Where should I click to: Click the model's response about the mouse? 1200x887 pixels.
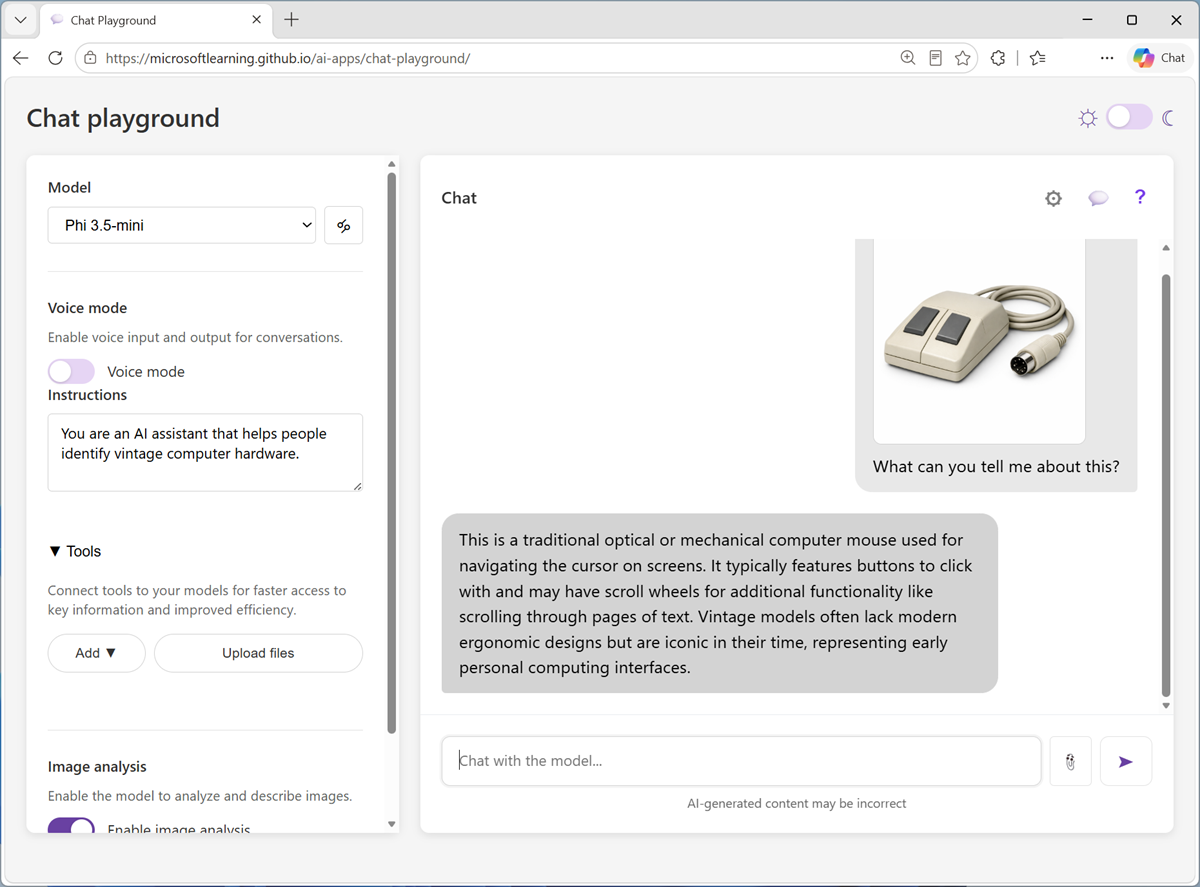[x=720, y=603]
